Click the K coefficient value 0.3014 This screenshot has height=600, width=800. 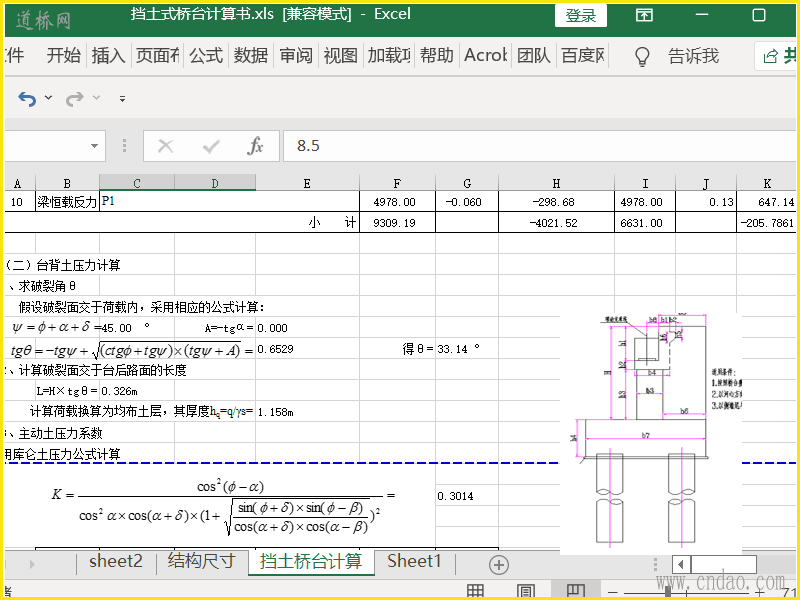[455, 496]
